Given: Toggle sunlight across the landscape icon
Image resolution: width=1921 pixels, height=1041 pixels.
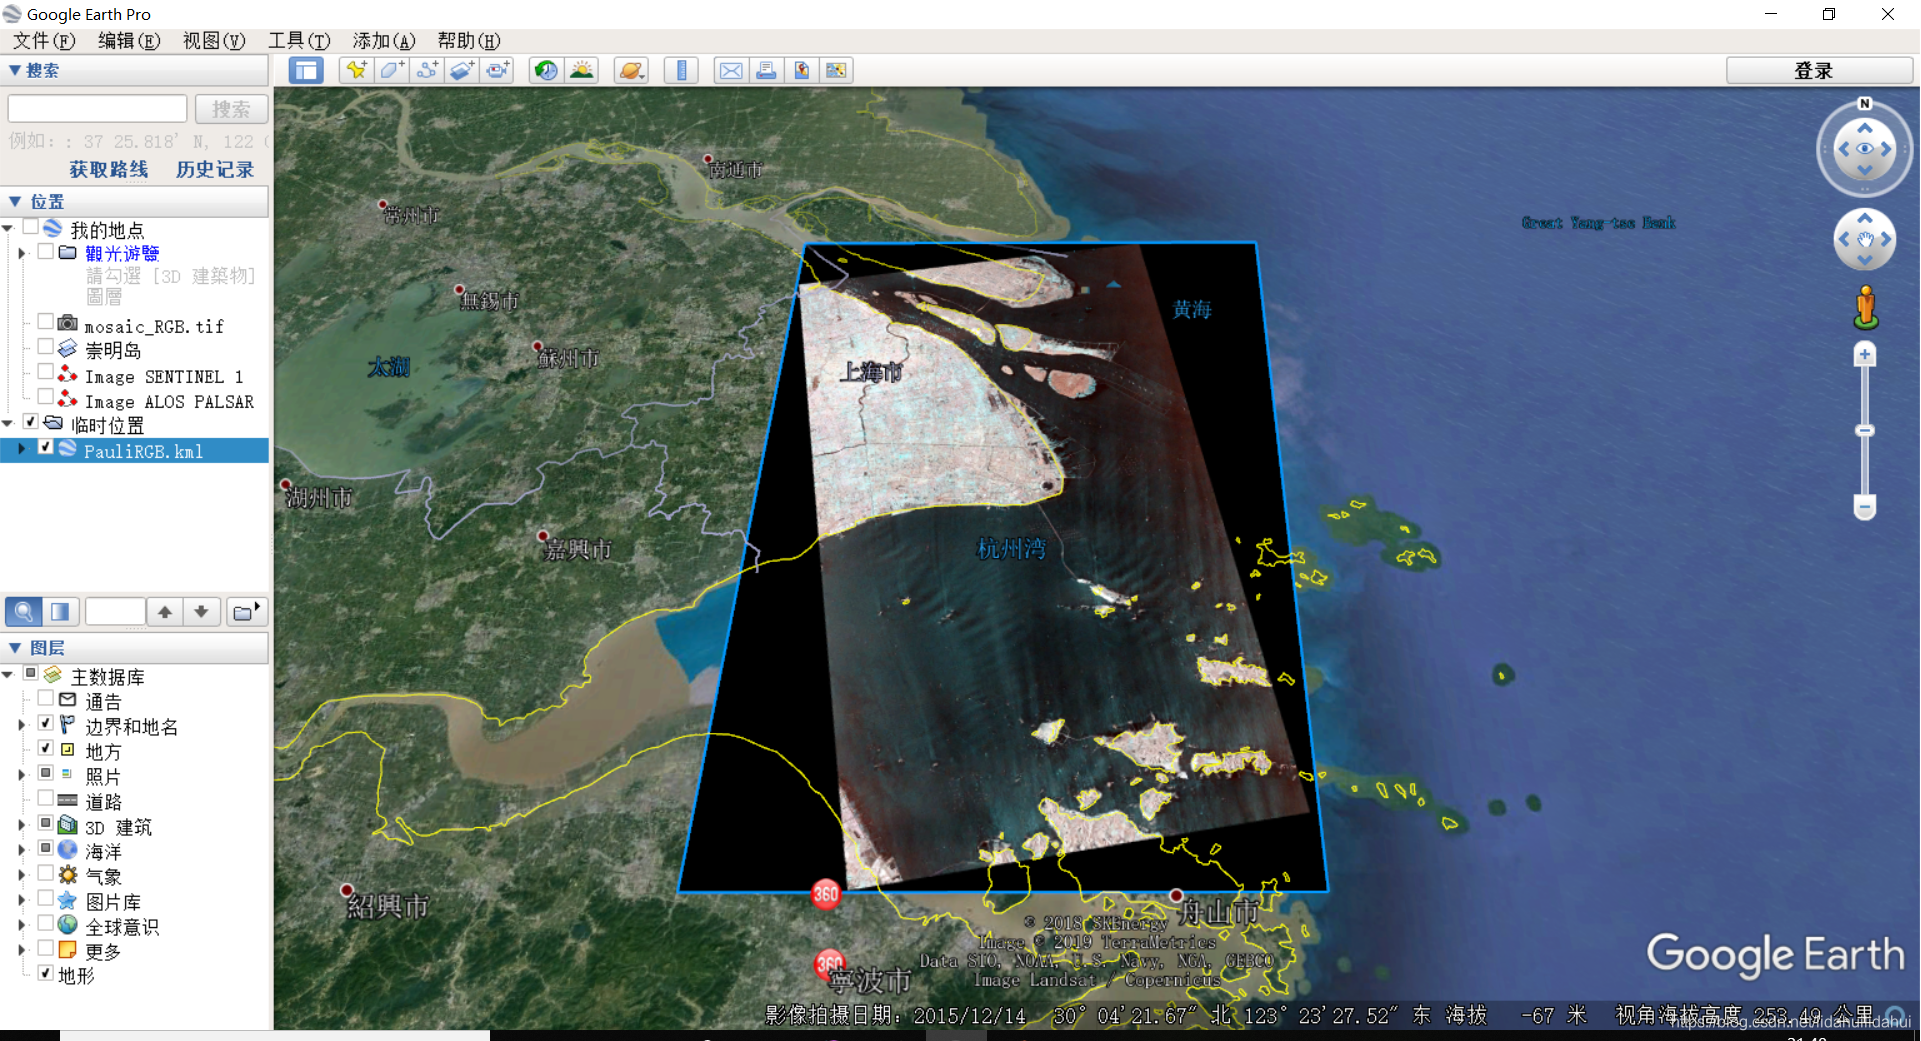Looking at the screenshot, I should pos(581,70).
